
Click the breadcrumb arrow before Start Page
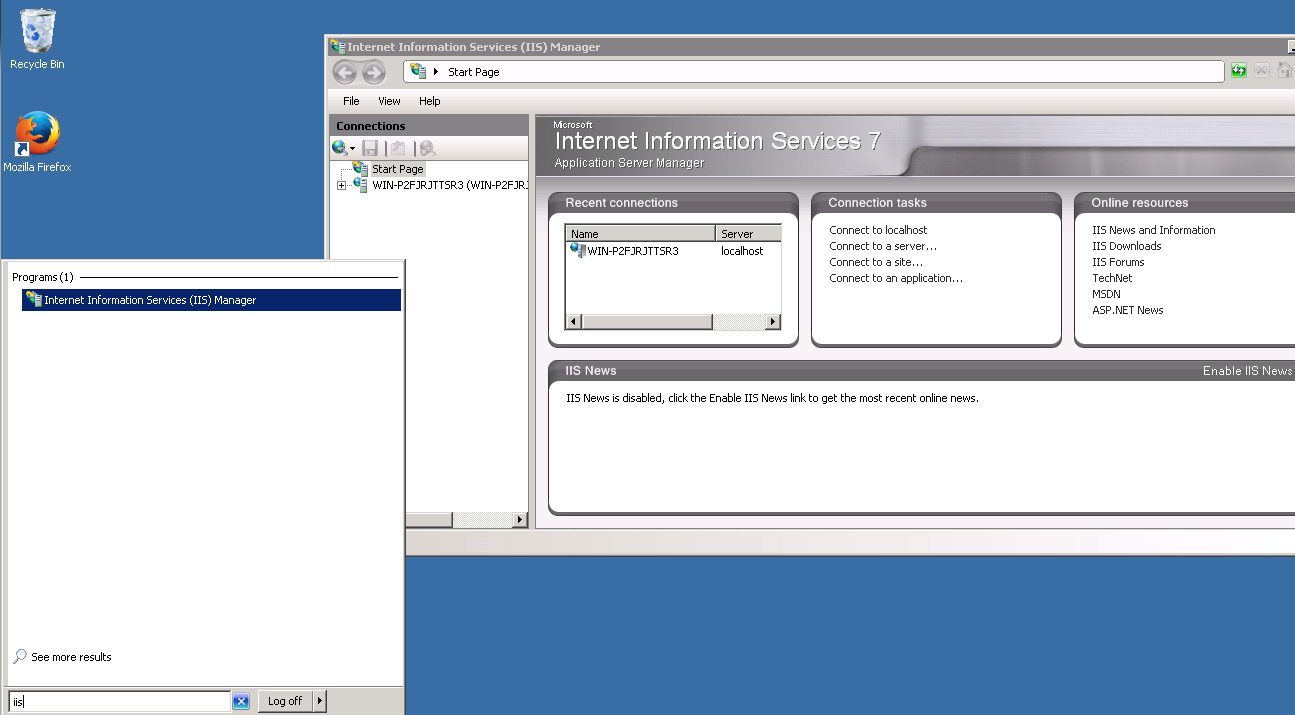pos(436,72)
